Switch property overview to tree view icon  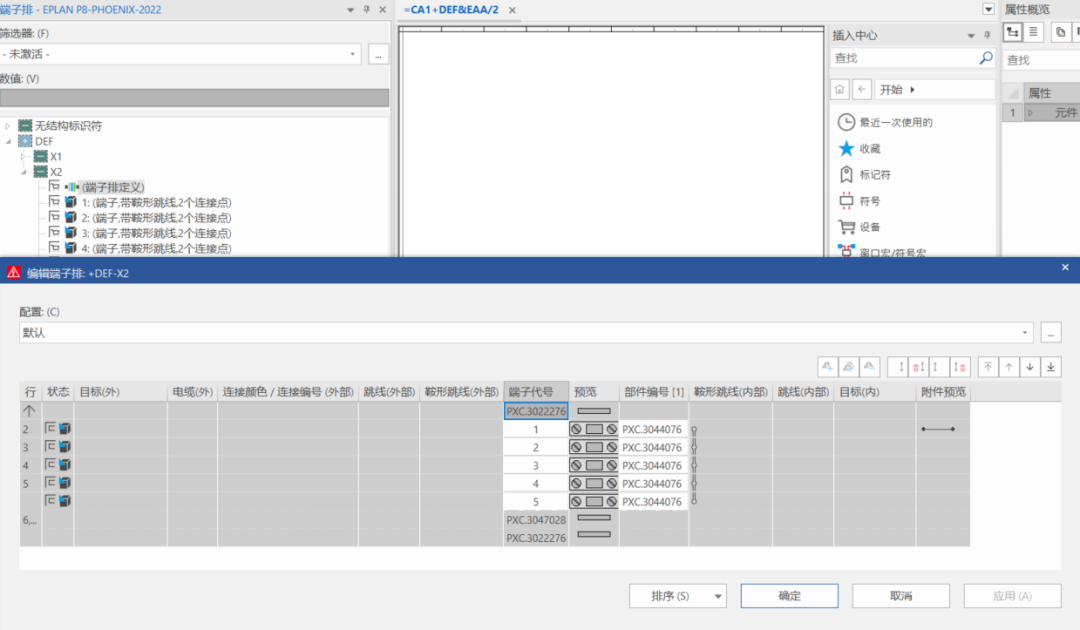[1013, 32]
